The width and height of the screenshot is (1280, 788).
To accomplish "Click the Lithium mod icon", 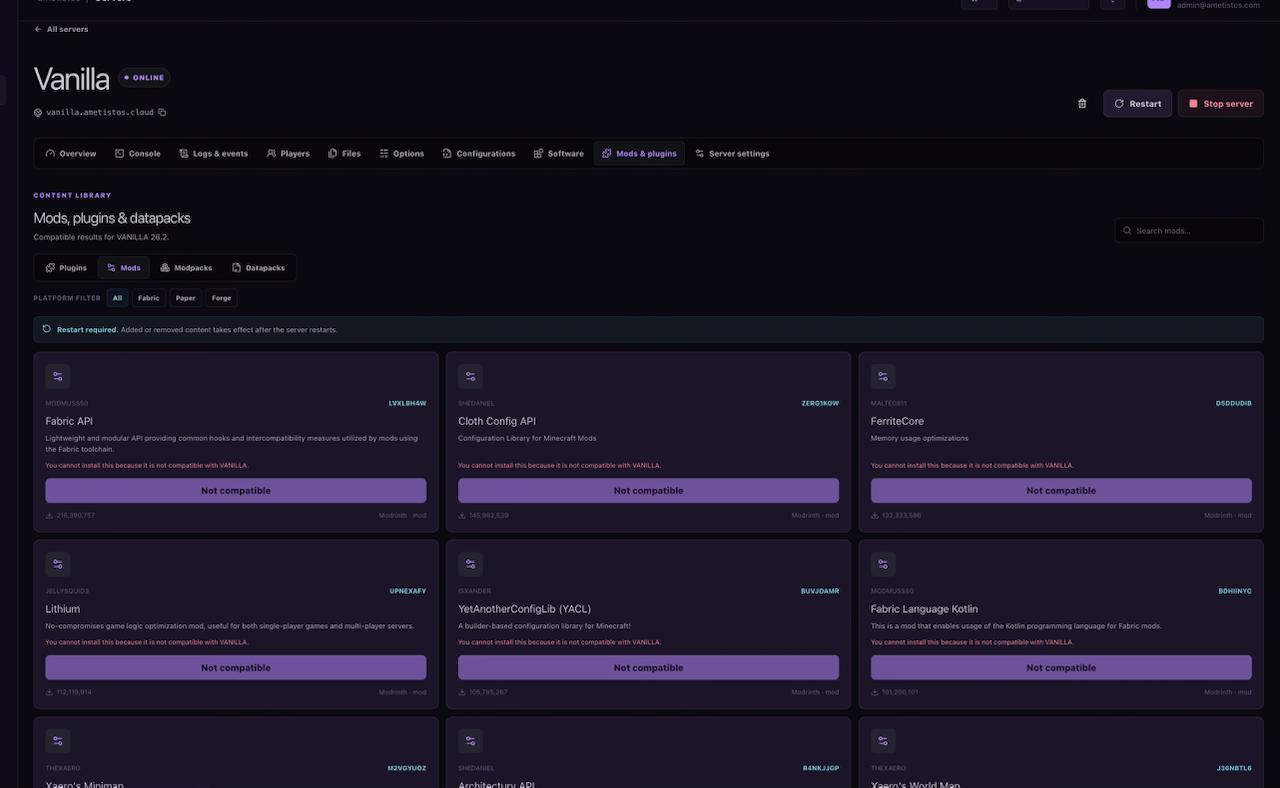I will pos(58,564).
